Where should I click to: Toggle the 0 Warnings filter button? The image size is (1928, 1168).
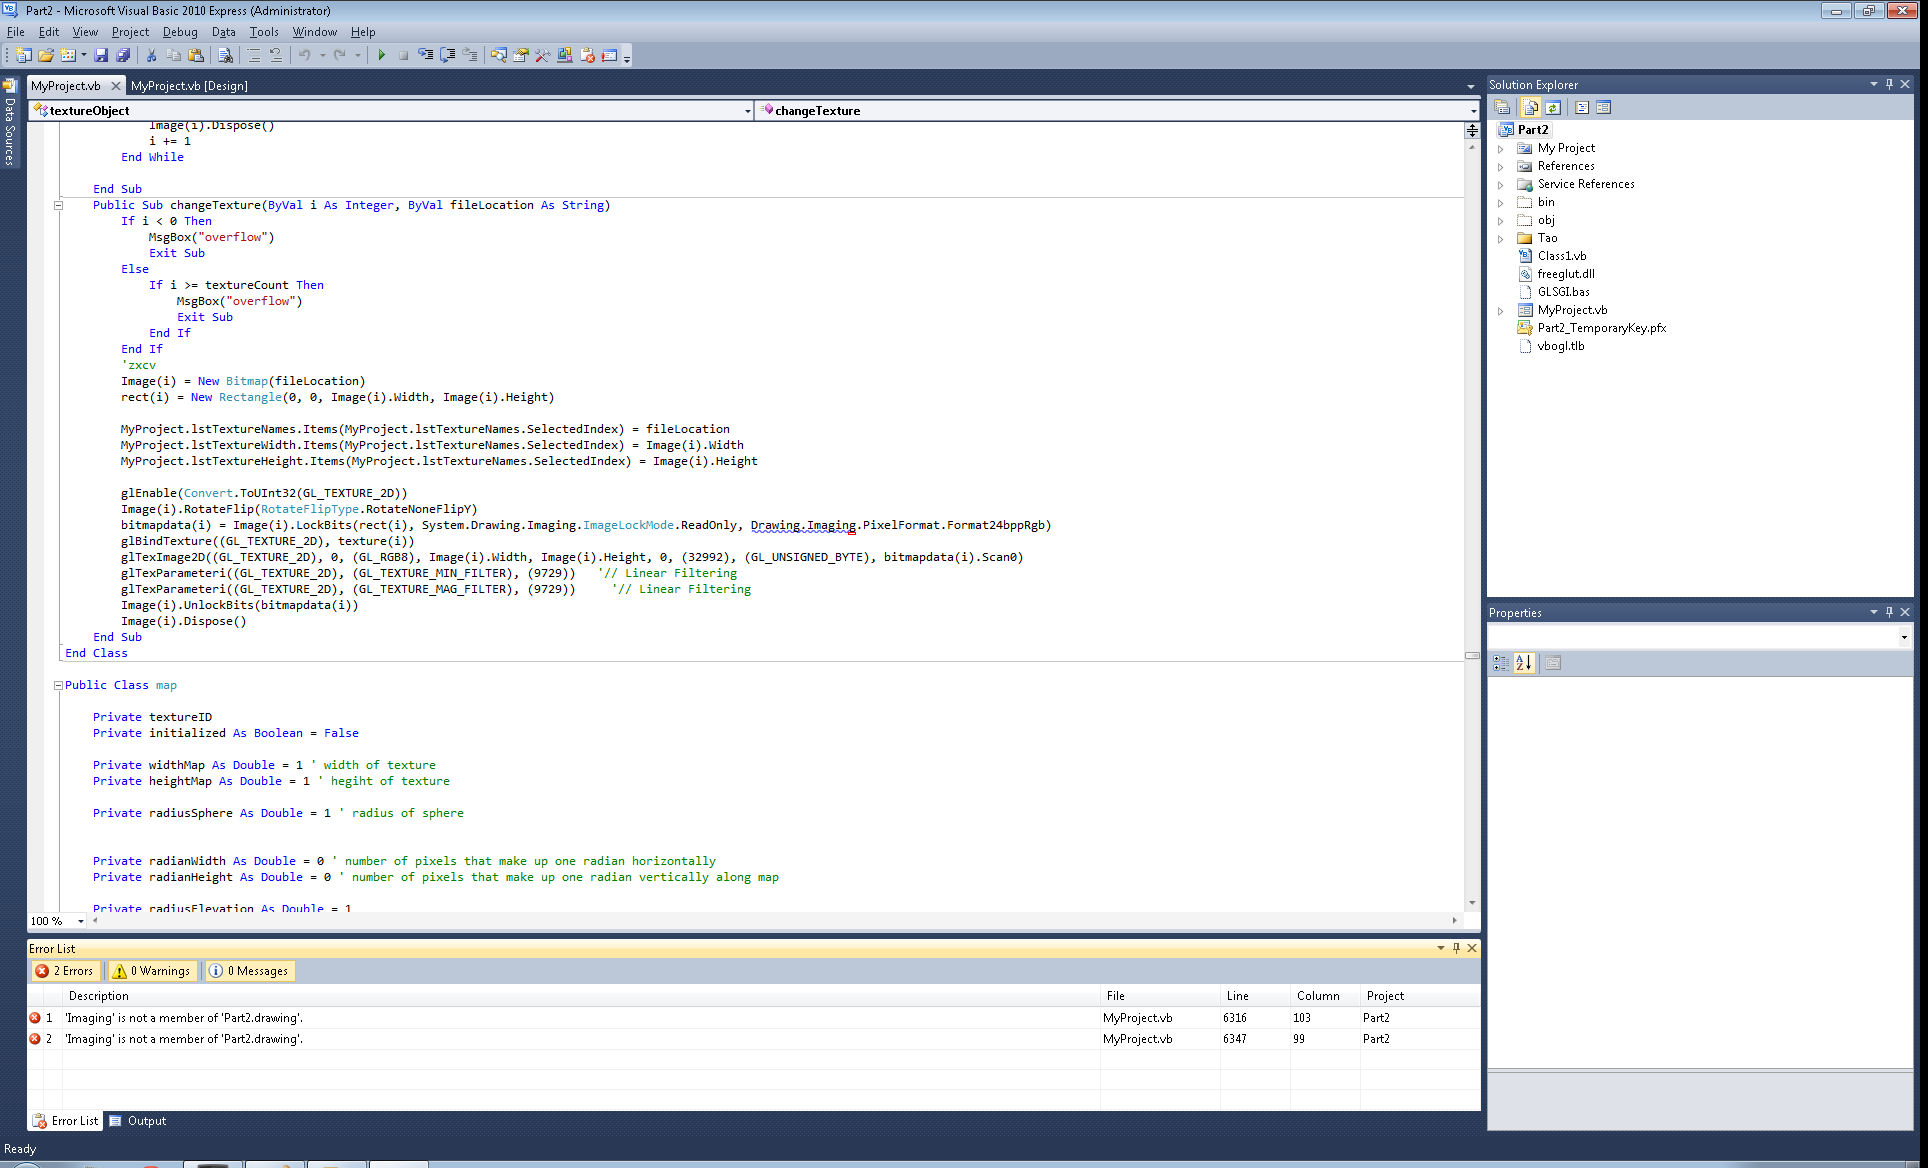coord(151,970)
